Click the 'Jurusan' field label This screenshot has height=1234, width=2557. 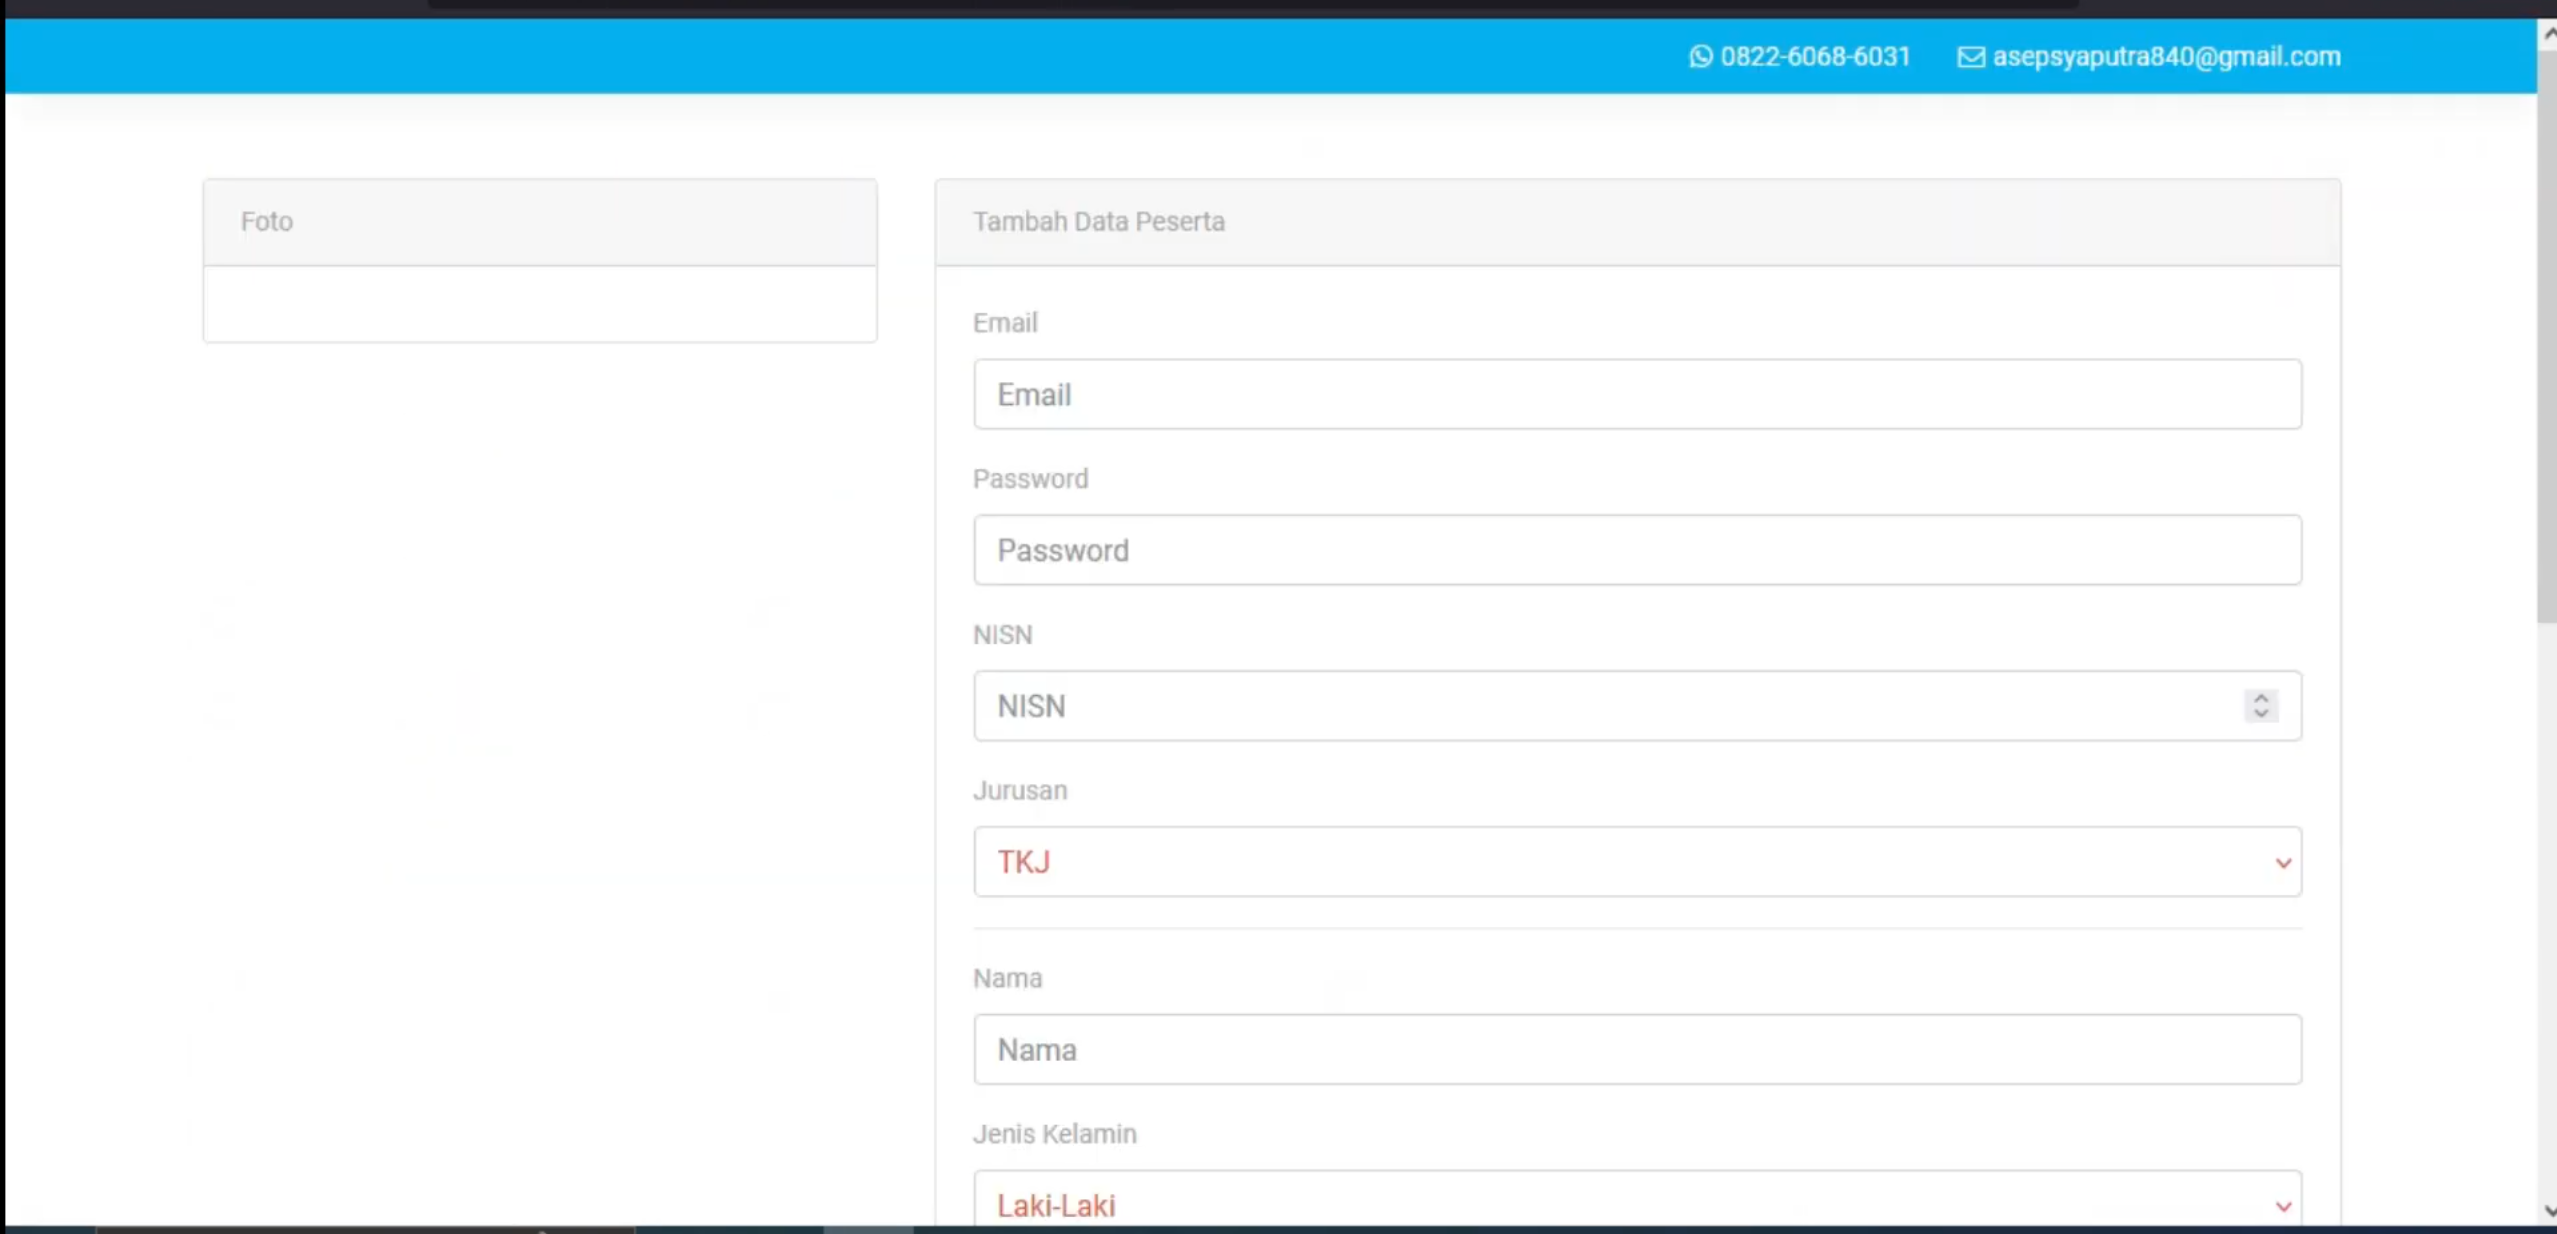(x=1020, y=791)
